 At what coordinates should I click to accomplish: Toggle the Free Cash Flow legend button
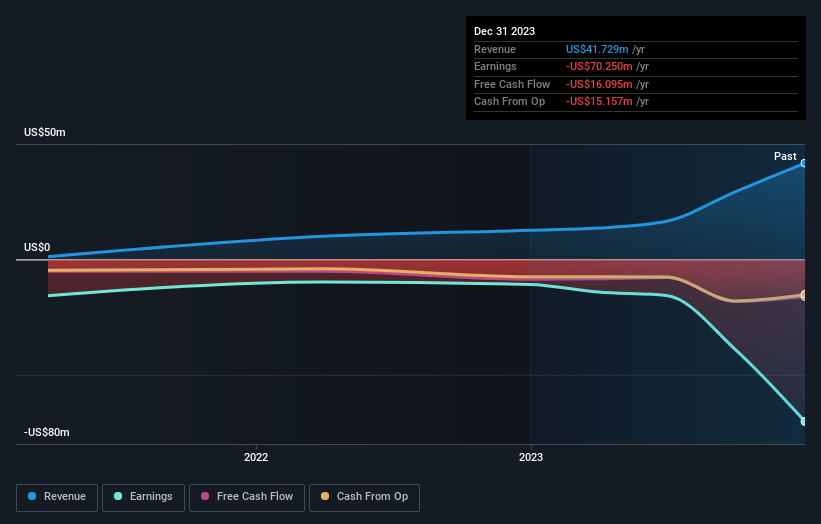(x=247, y=497)
